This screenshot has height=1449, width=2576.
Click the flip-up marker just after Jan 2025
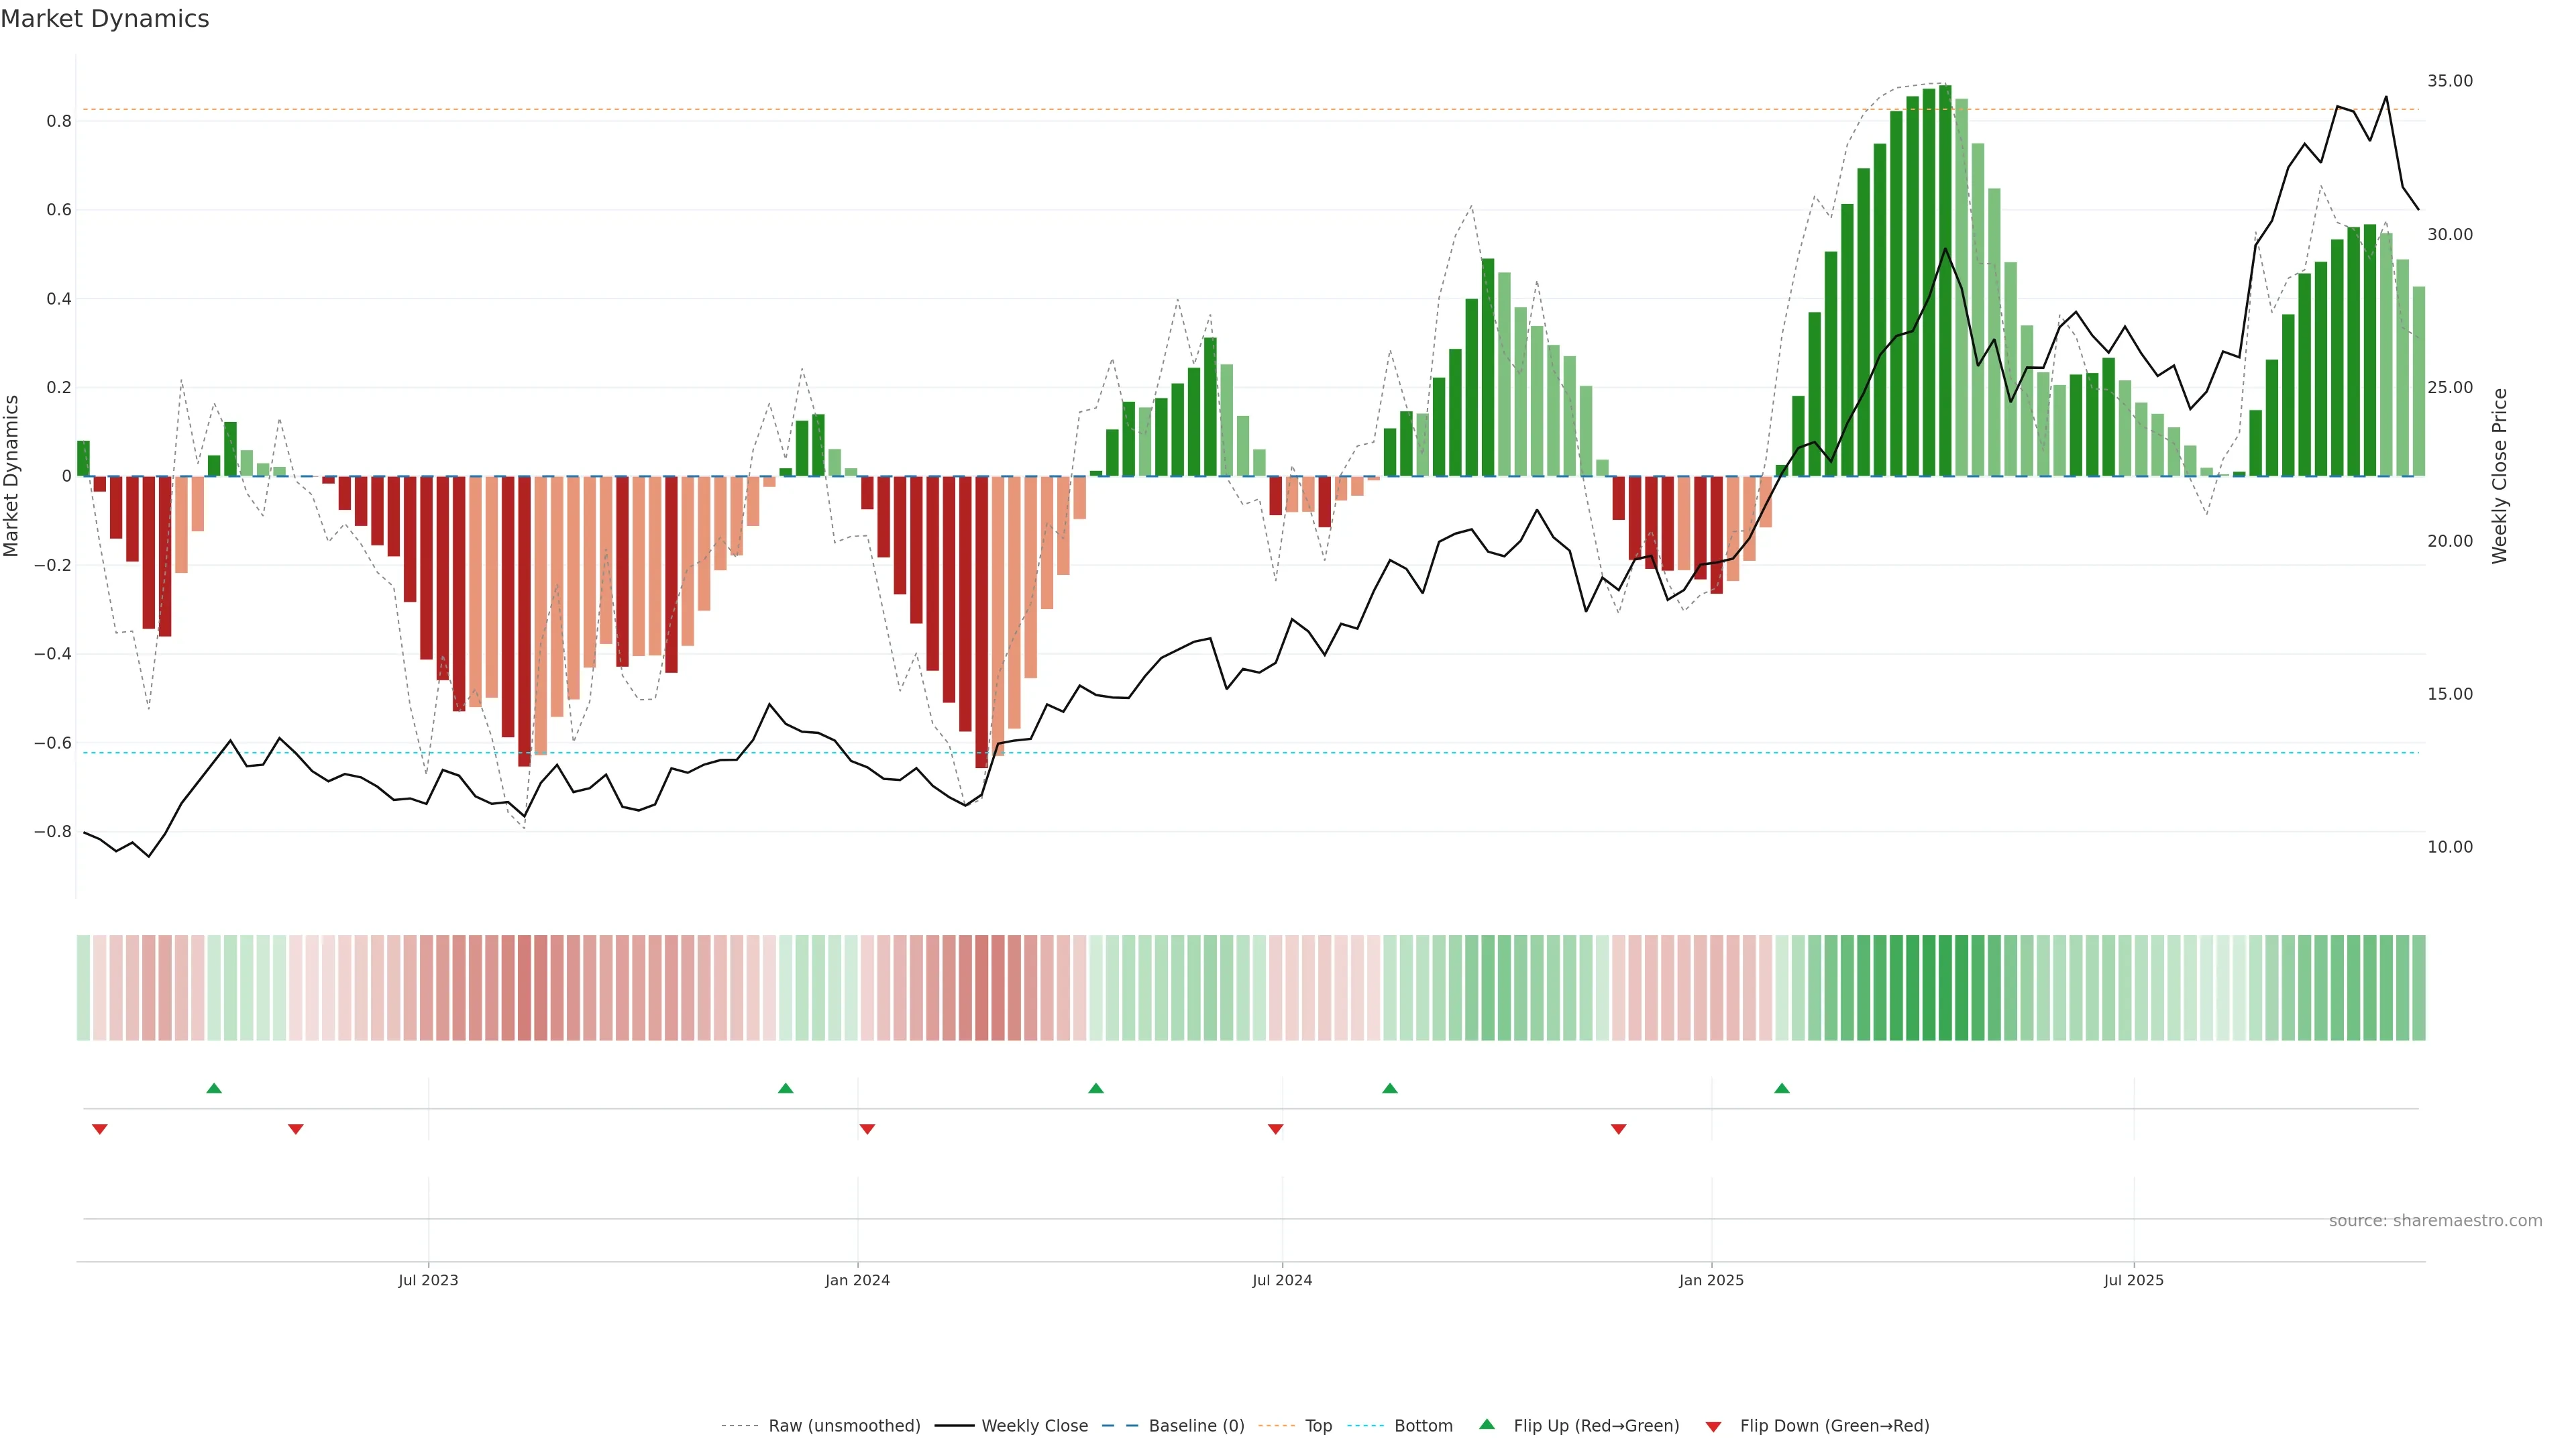point(1781,1088)
